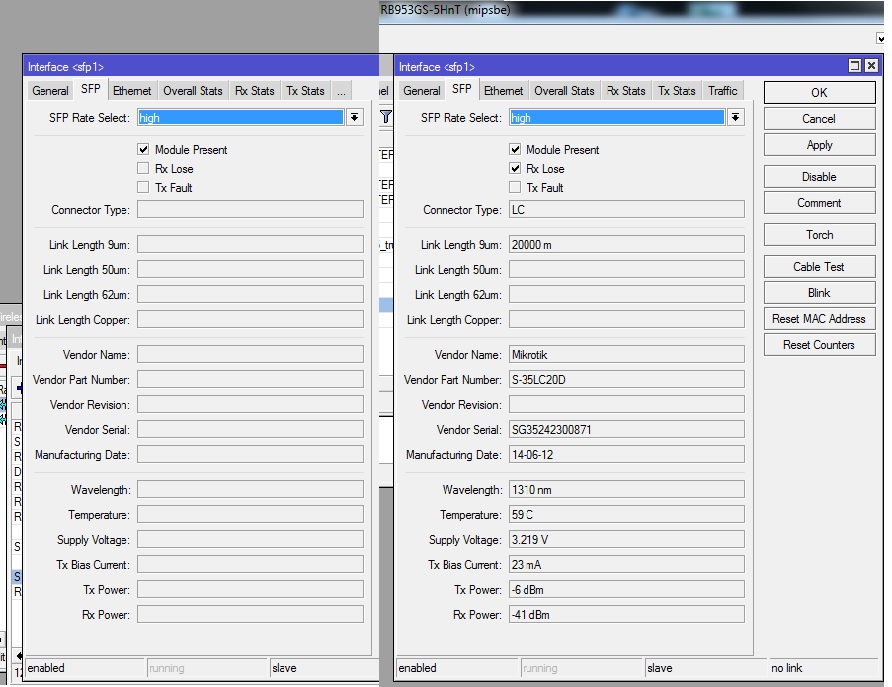The image size is (892, 687).
Task: Click Vendor Name field showing Mikrotik
Action: [x=626, y=355]
